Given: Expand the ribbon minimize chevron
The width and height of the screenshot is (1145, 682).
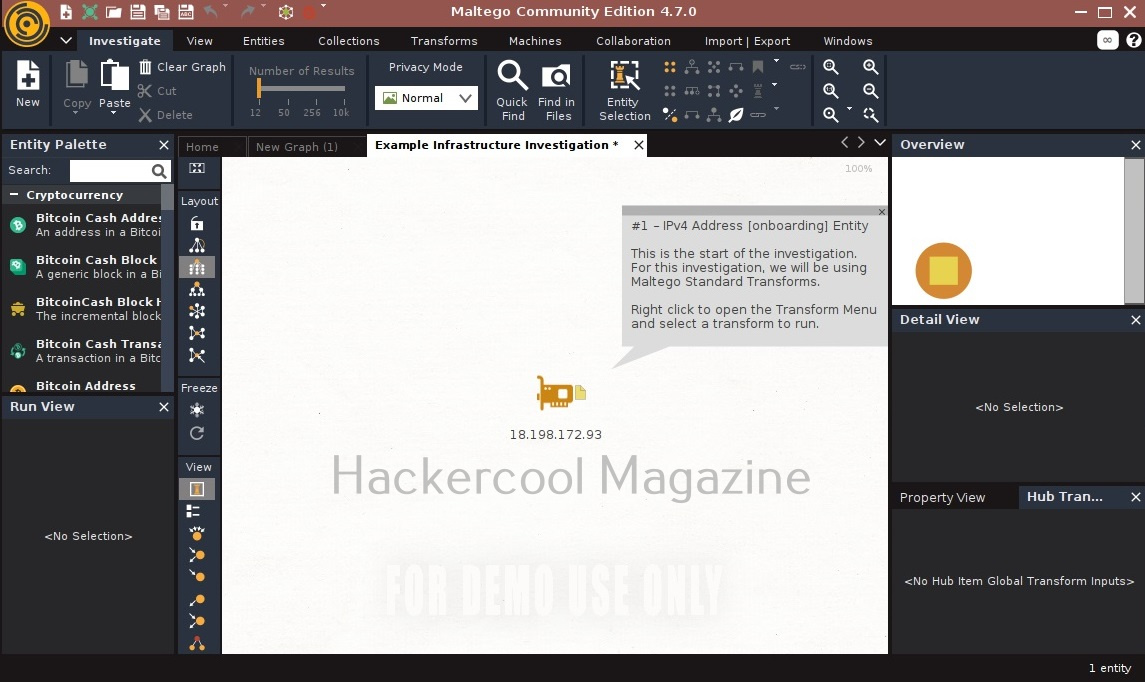Looking at the screenshot, I should click(x=66, y=40).
